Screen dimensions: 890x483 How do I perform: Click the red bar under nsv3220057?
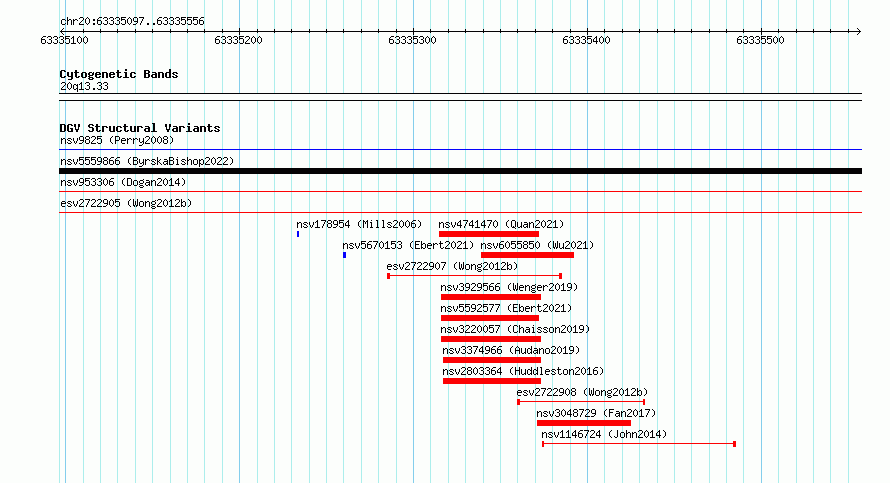click(x=491, y=339)
